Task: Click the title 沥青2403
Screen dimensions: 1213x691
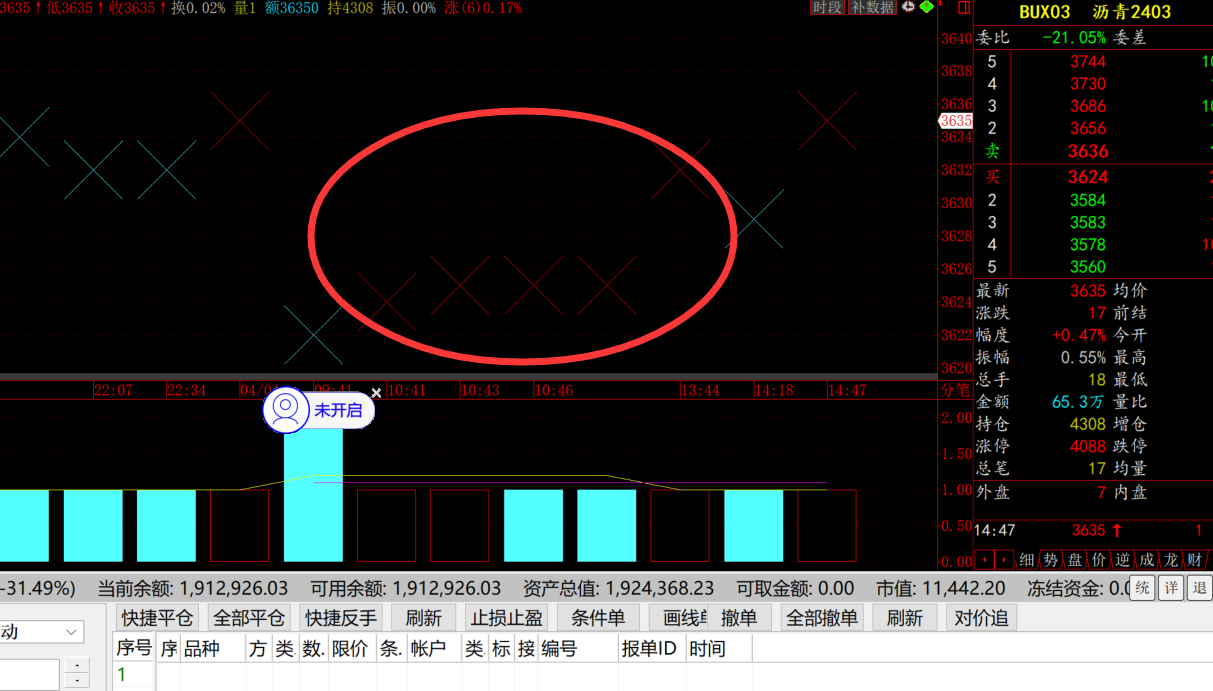Action: pos(1131,12)
